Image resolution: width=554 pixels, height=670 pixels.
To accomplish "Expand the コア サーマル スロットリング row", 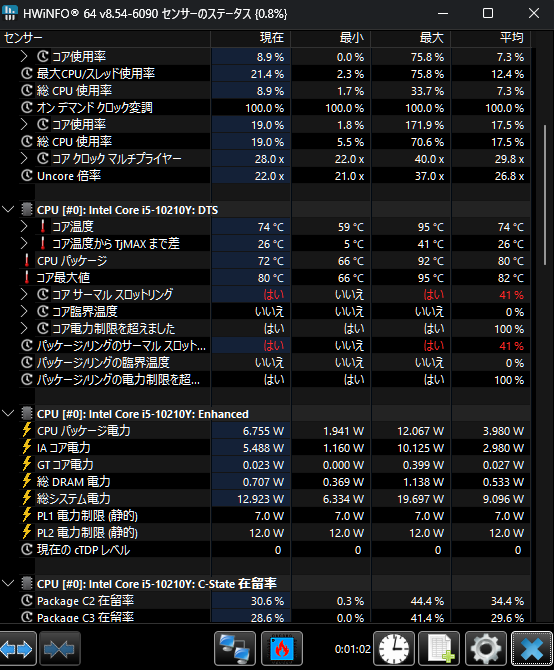I will coord(24,294).
